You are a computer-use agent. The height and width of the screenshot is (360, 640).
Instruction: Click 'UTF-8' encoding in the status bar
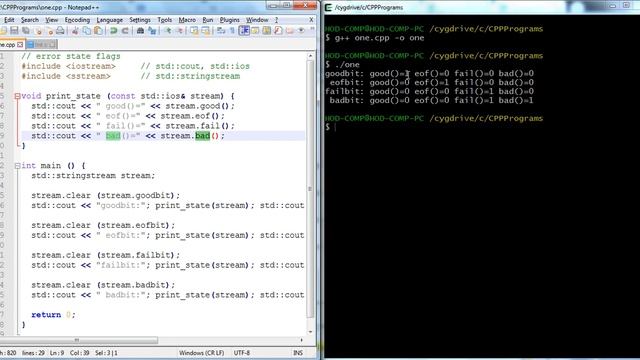[x=241, y=353]
